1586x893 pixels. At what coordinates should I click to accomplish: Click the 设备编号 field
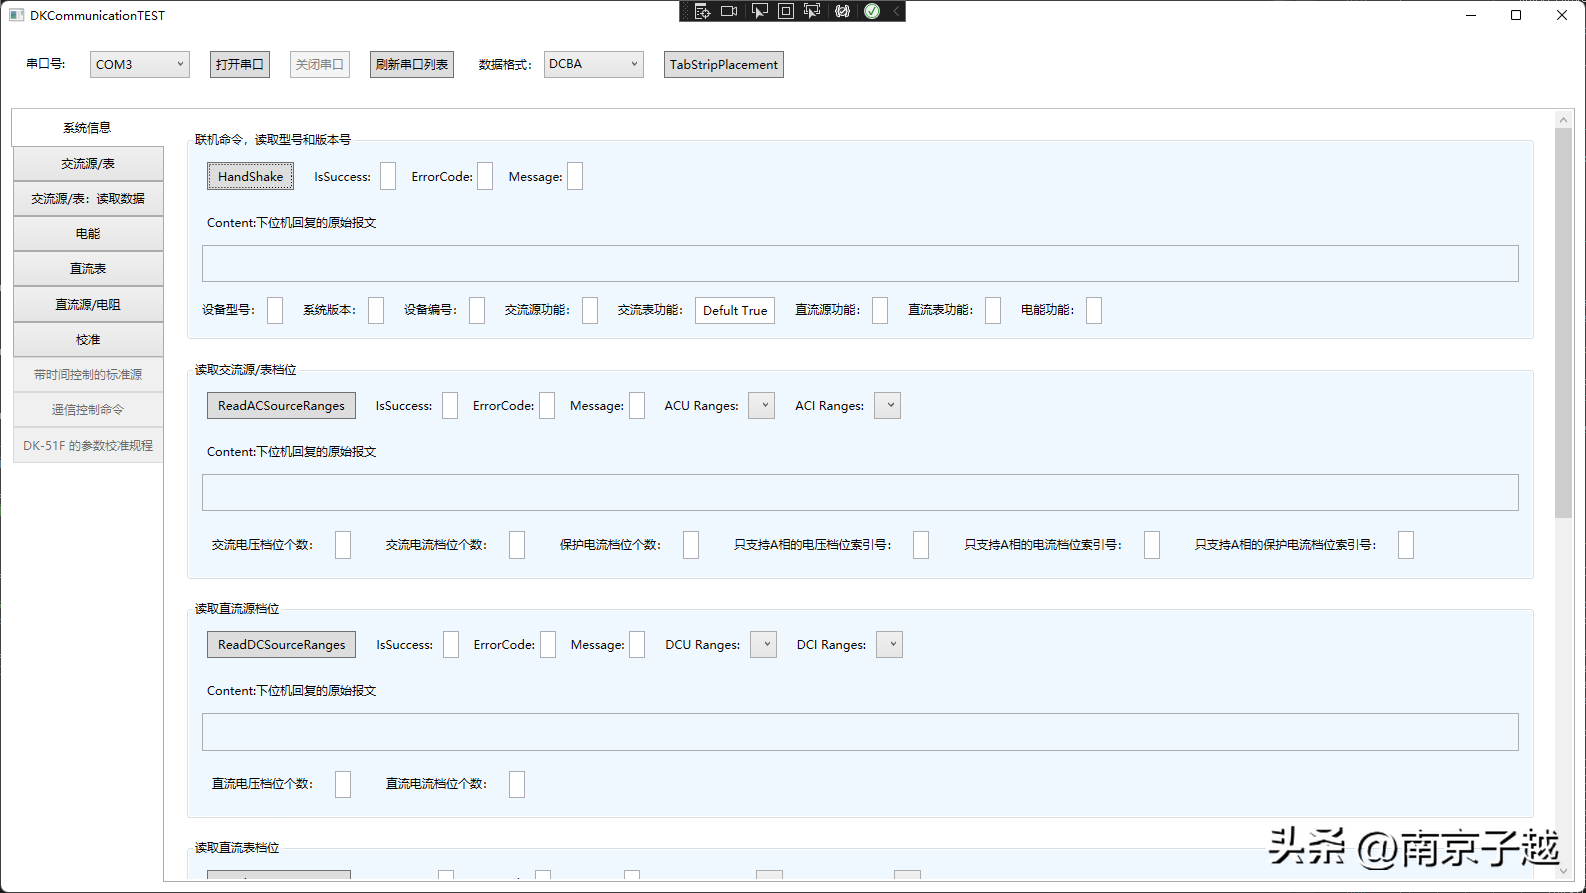tap(477, 310)
